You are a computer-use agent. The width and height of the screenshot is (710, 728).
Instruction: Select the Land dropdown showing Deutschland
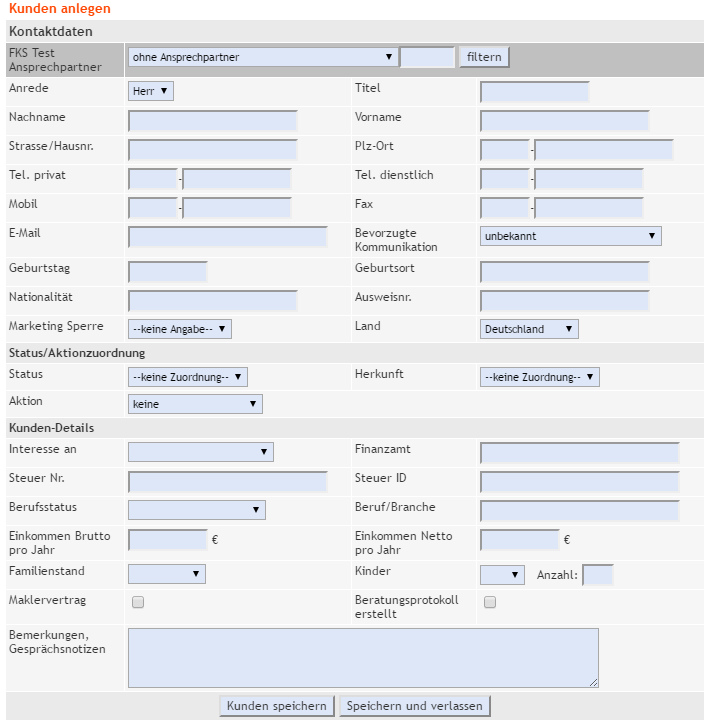[x=529, y=329]
